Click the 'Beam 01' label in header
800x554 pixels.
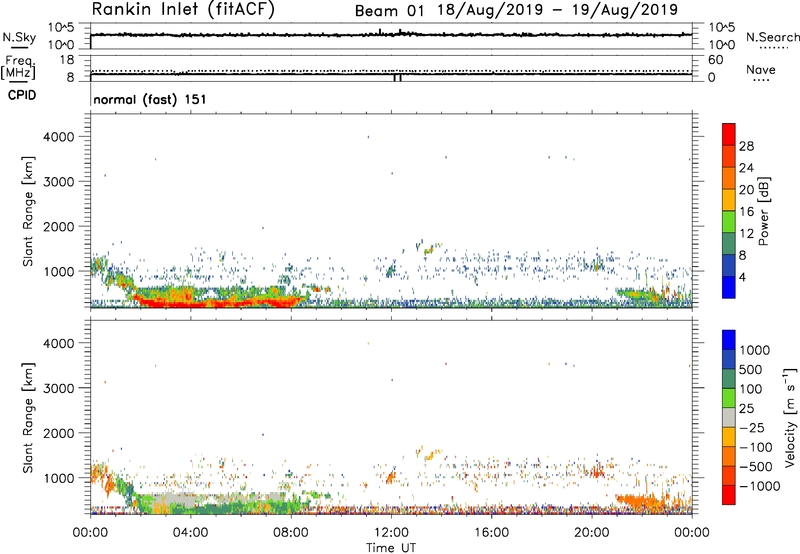point(389,11)
